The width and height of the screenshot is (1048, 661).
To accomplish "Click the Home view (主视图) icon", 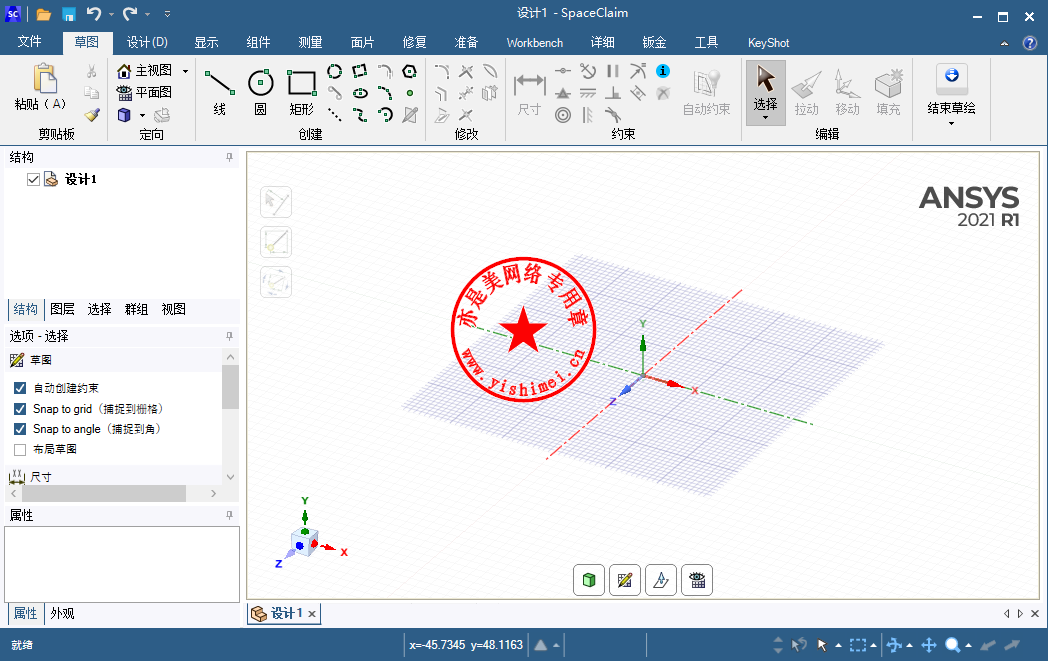I will coord(125,71).
